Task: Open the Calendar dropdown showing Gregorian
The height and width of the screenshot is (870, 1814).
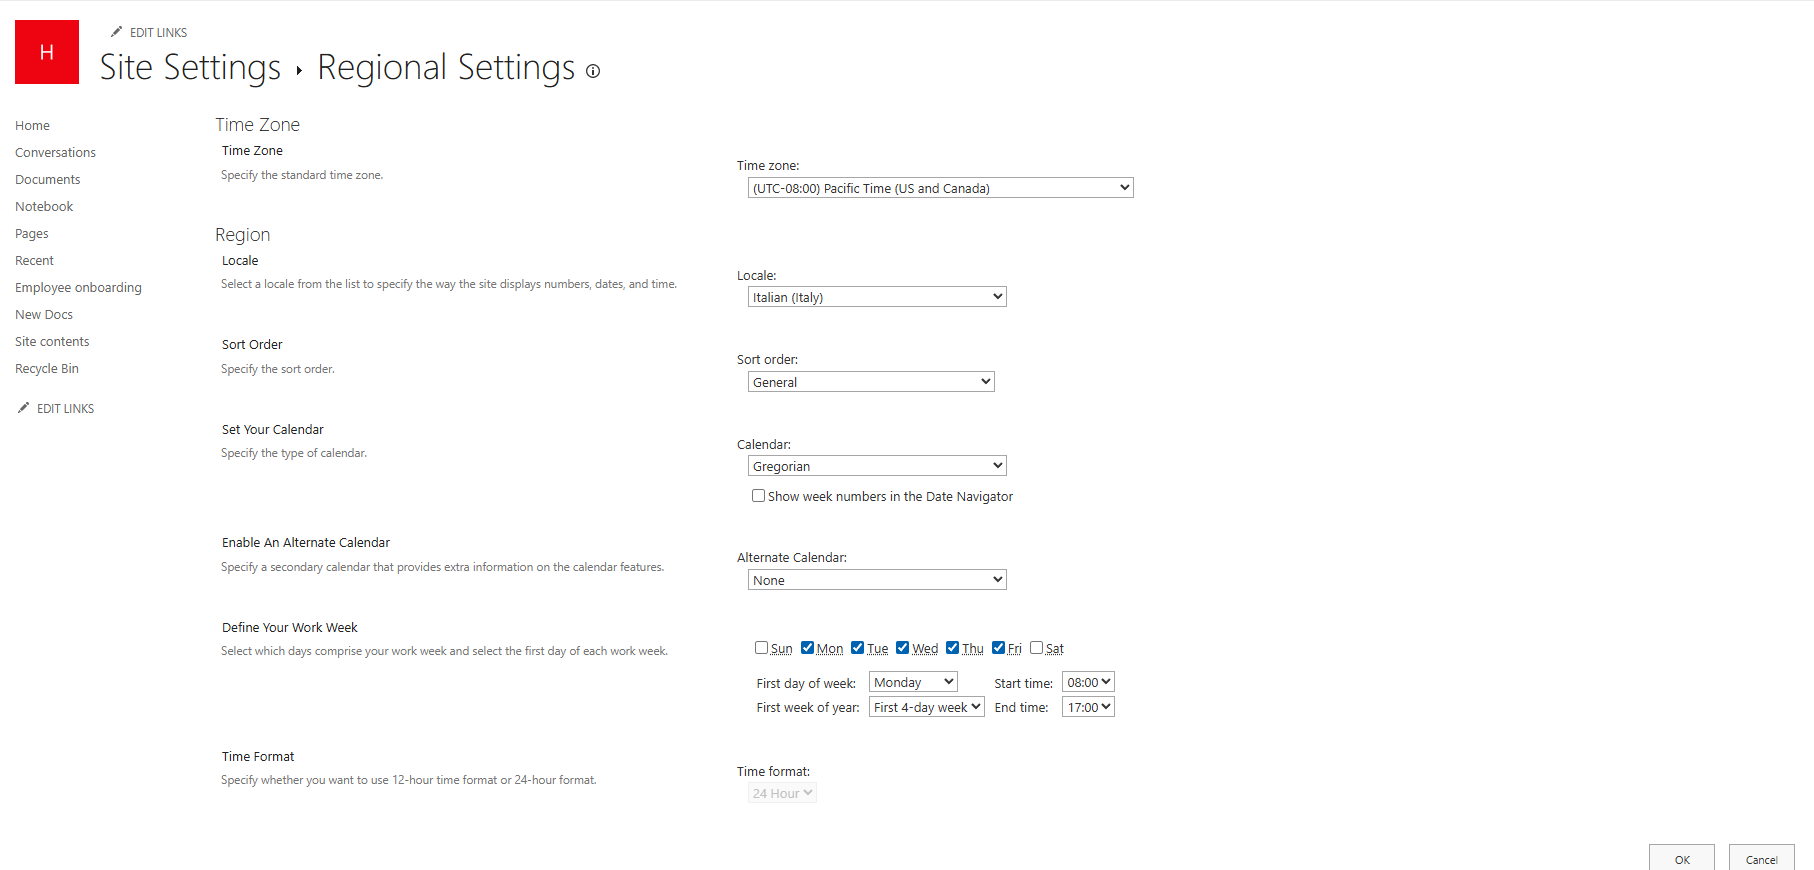Action: pos(877,466)
